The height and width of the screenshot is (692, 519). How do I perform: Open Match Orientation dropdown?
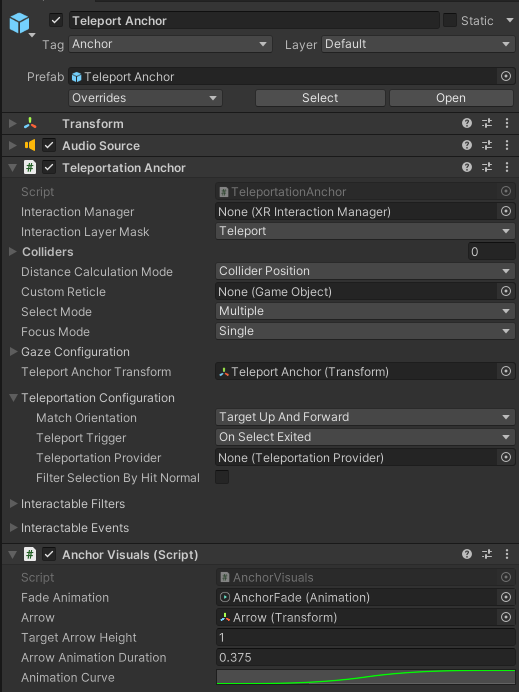[x=365, y=417]
